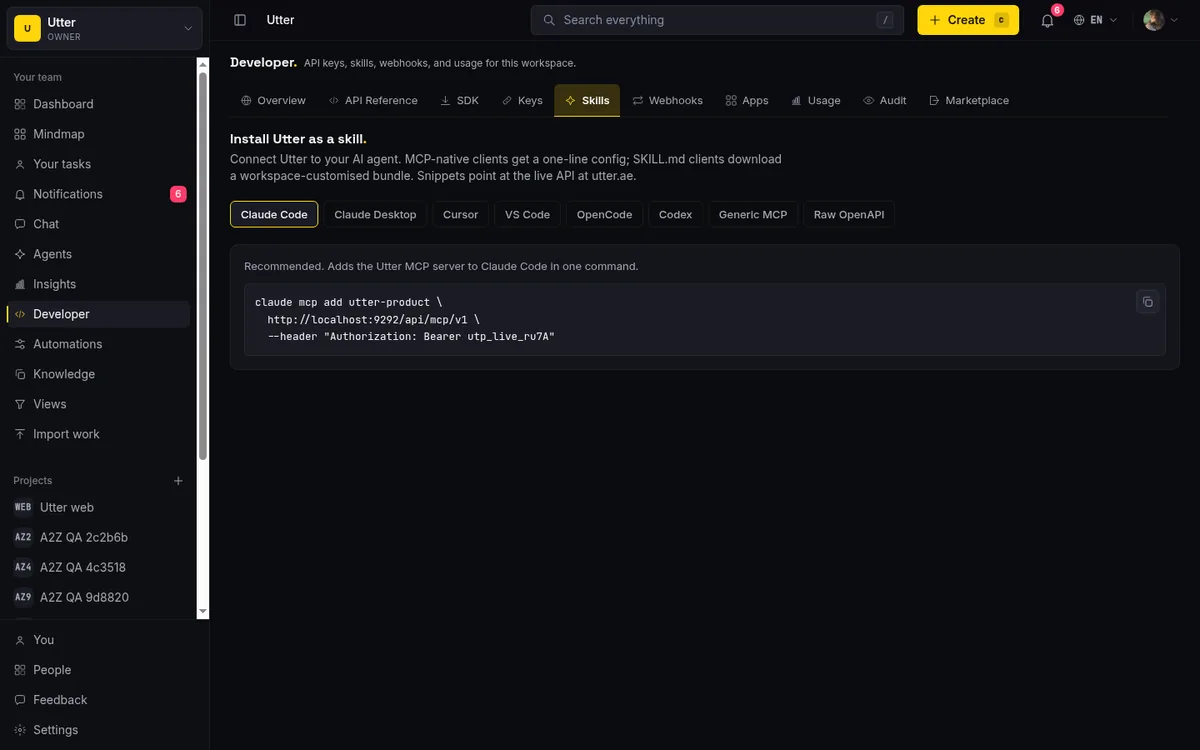Focus the Search everything field
This screenshot has width=1200, height=750.
click(x=717, y=20)
